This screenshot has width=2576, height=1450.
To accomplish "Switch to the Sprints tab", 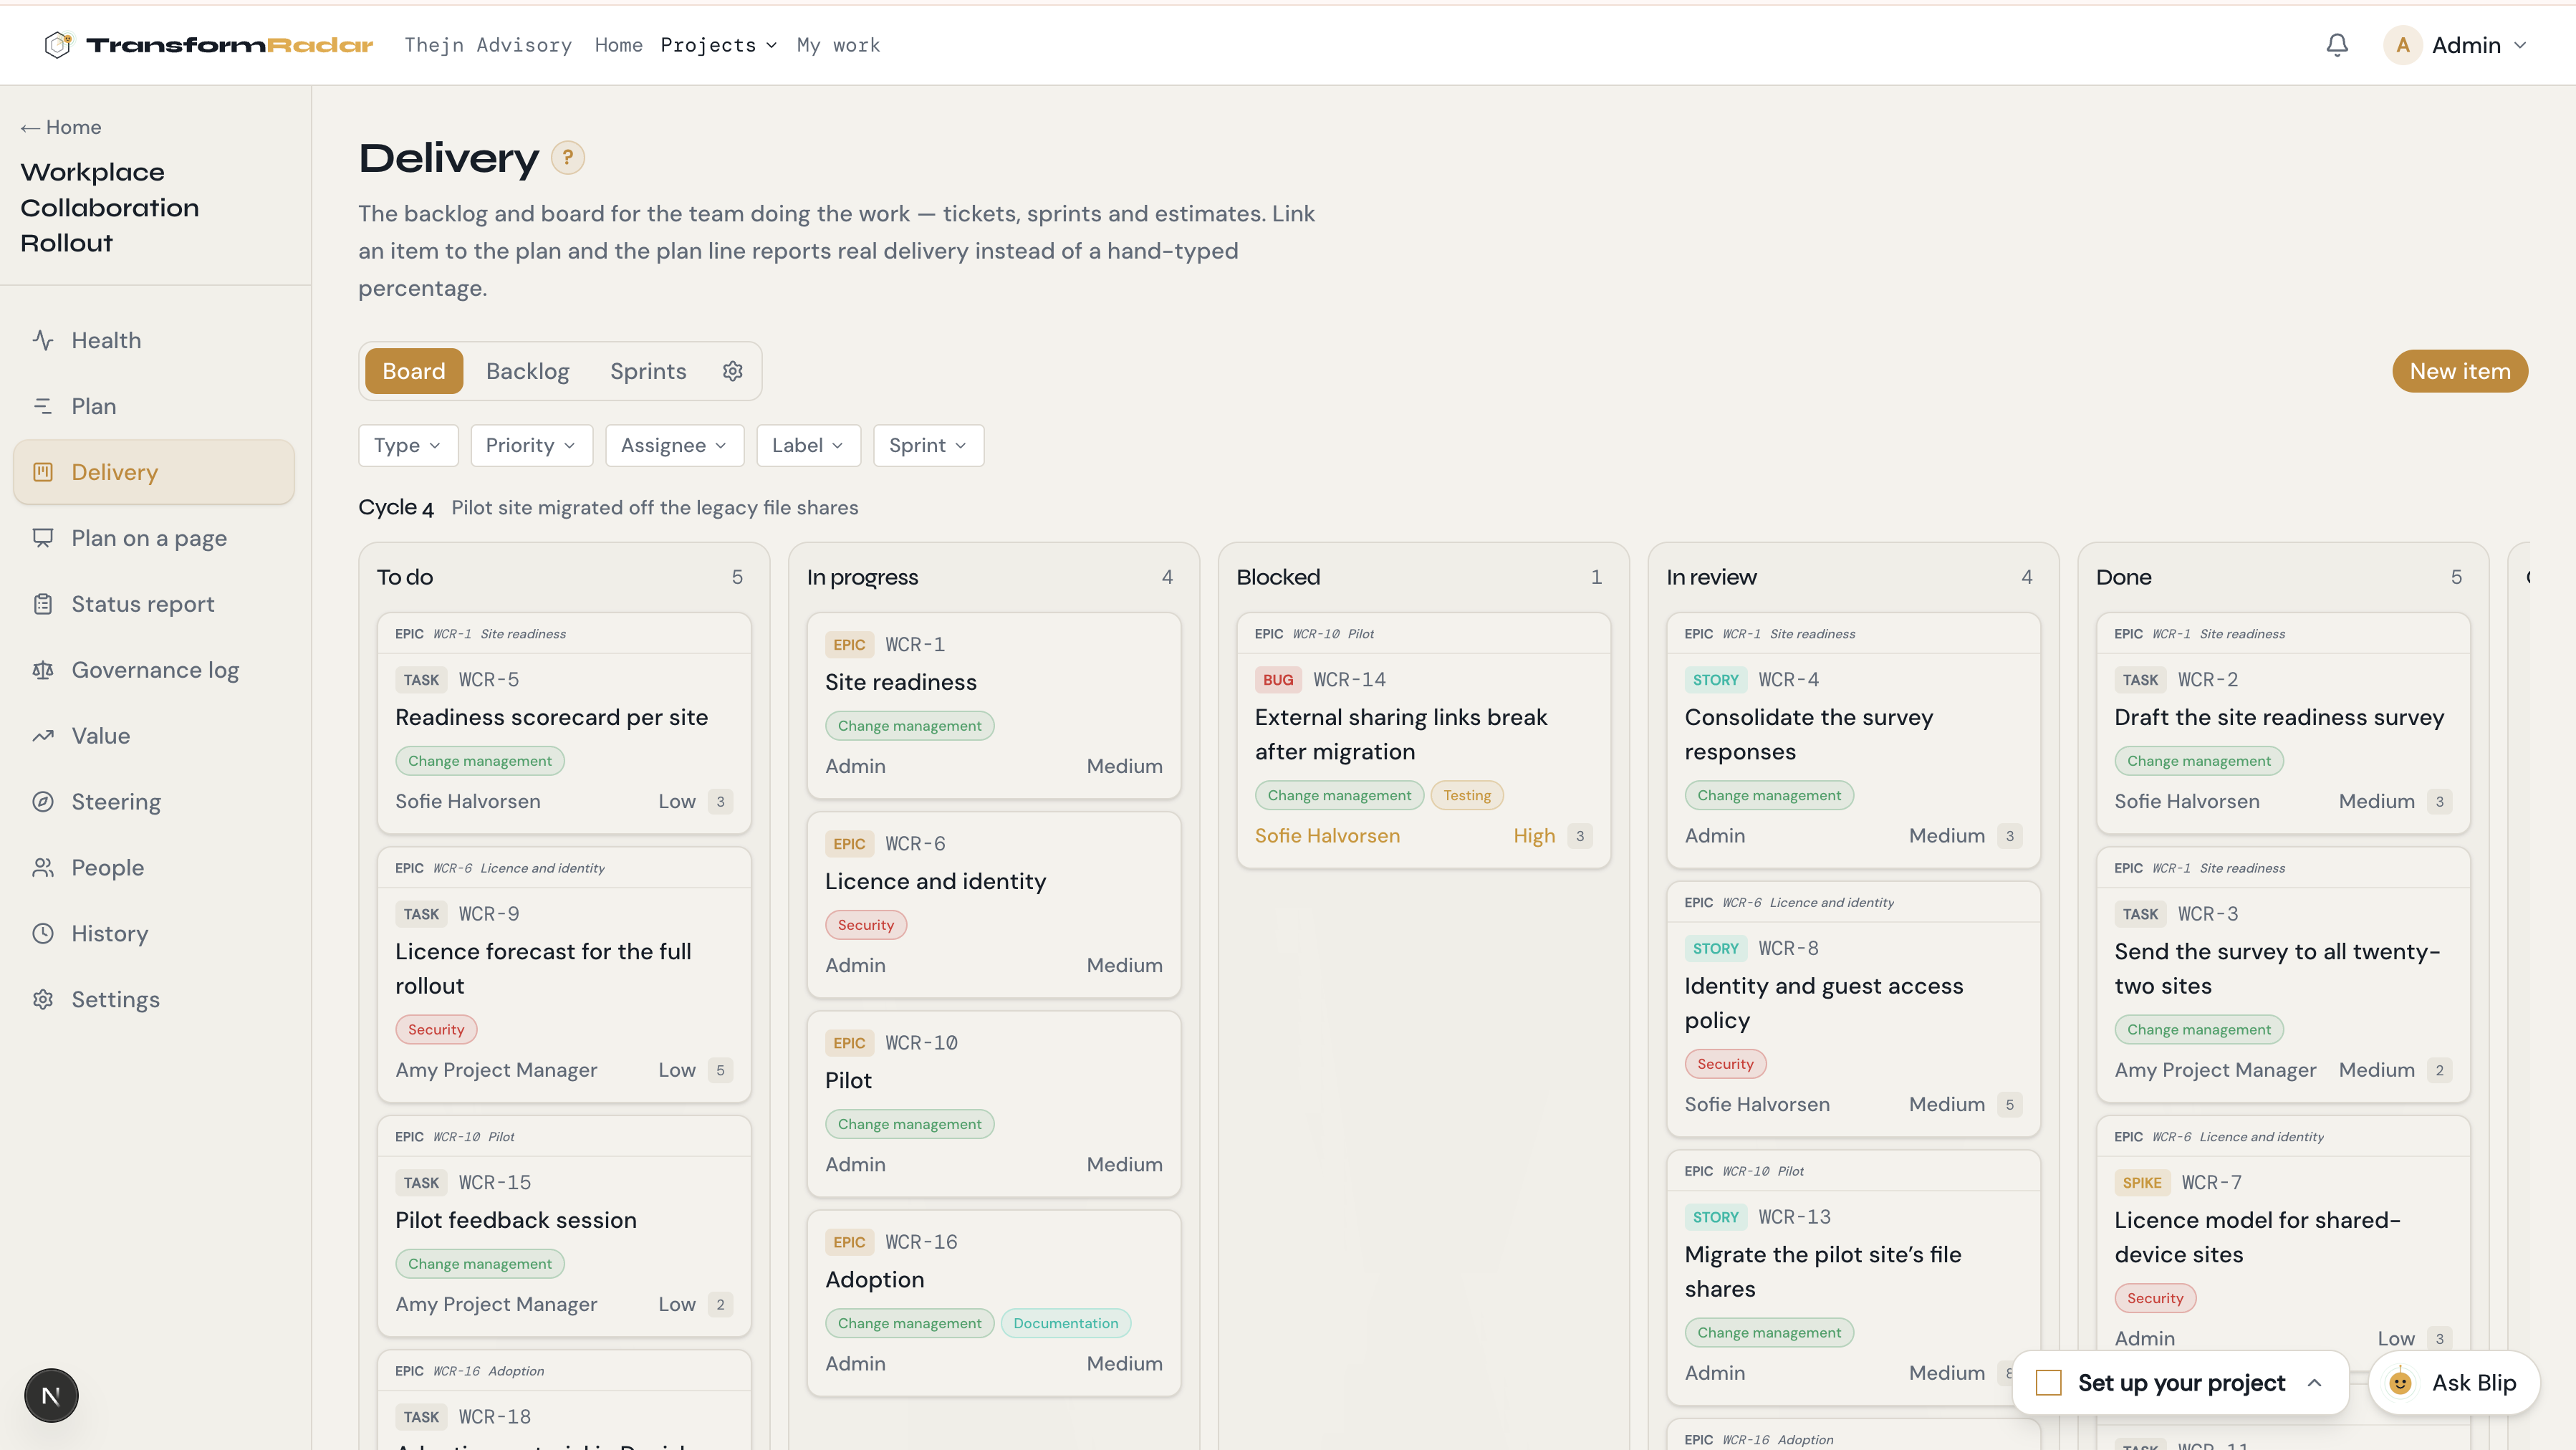I will click(x=648, y=371).
